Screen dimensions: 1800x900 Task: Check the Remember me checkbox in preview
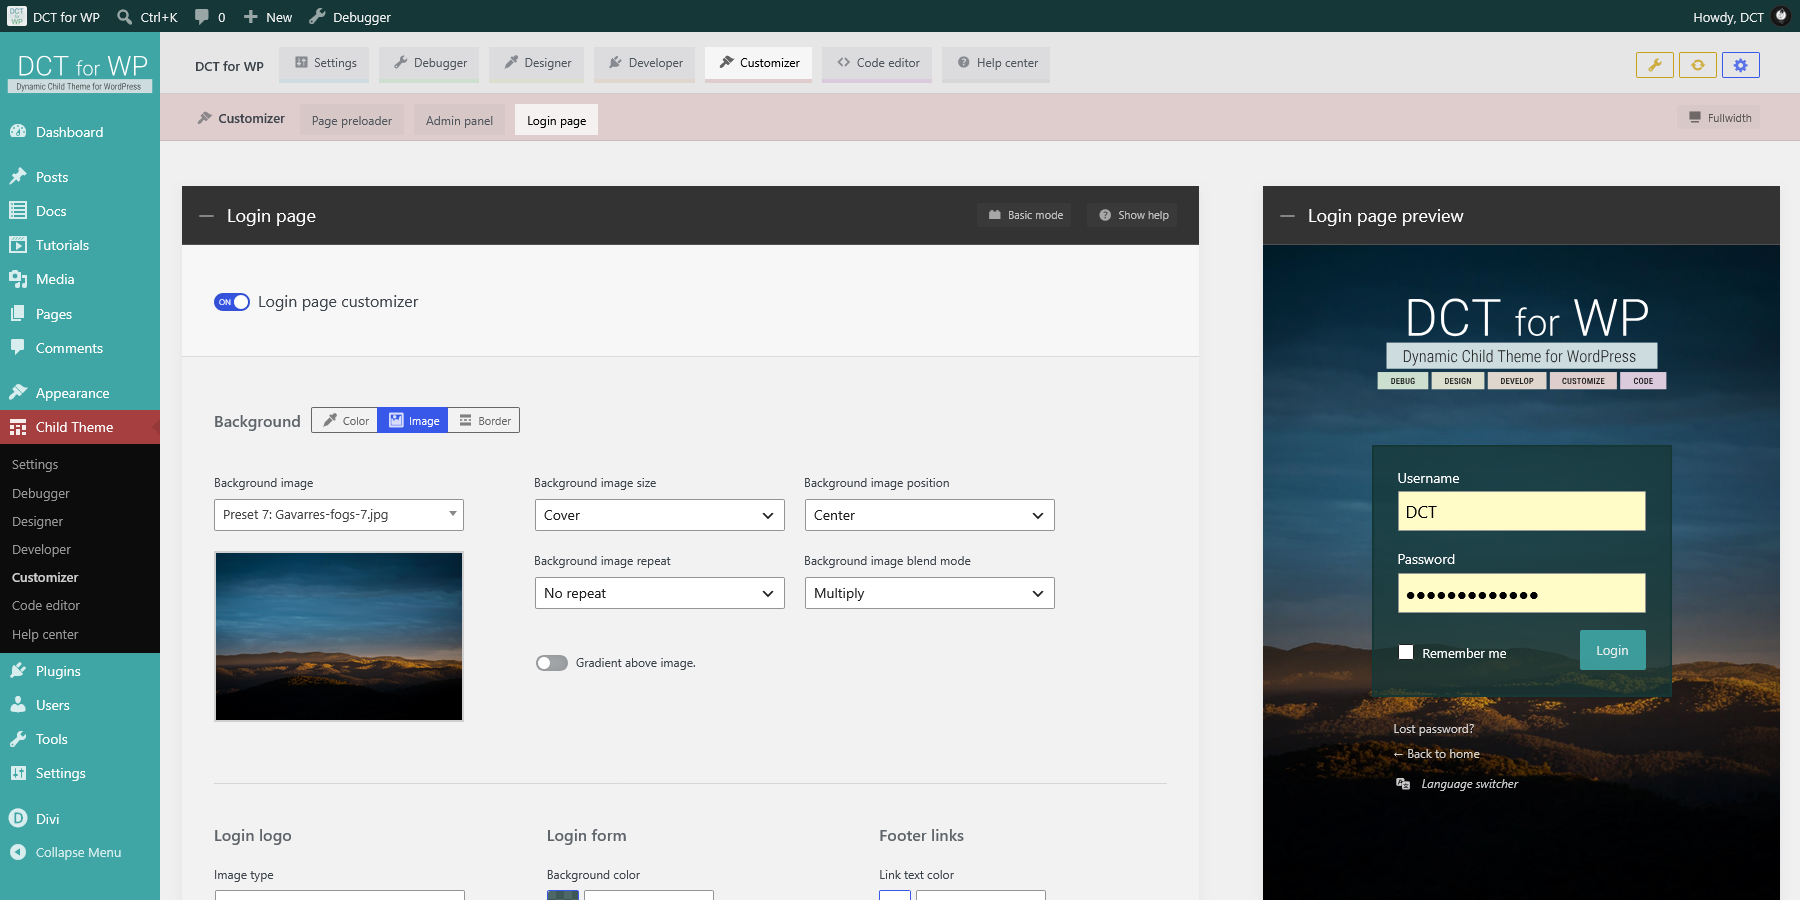[1406, 652]
